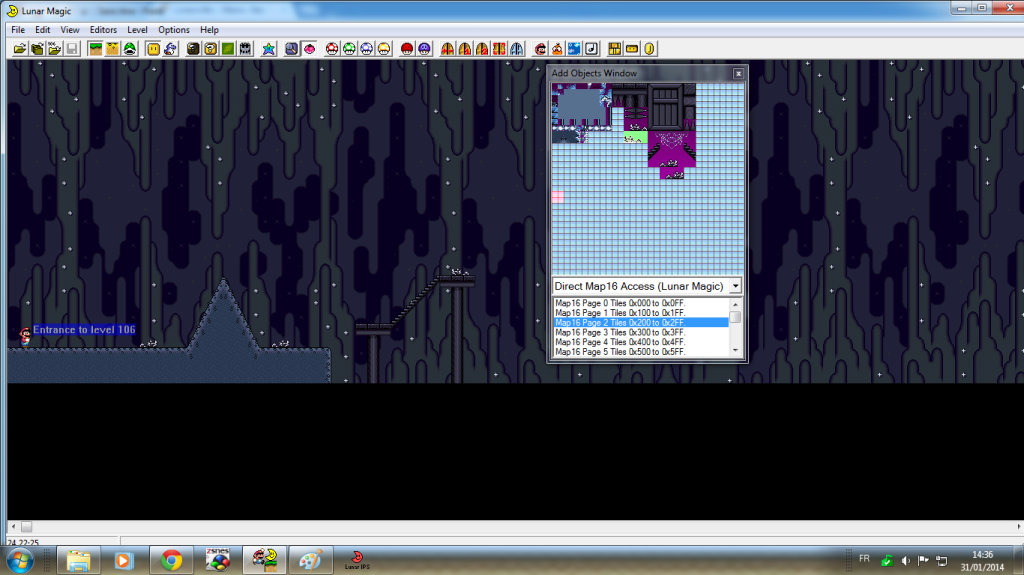This screenshot has width=1024, height=575.
Task: Click the yellow four-block grid icon
Action: 615,49
